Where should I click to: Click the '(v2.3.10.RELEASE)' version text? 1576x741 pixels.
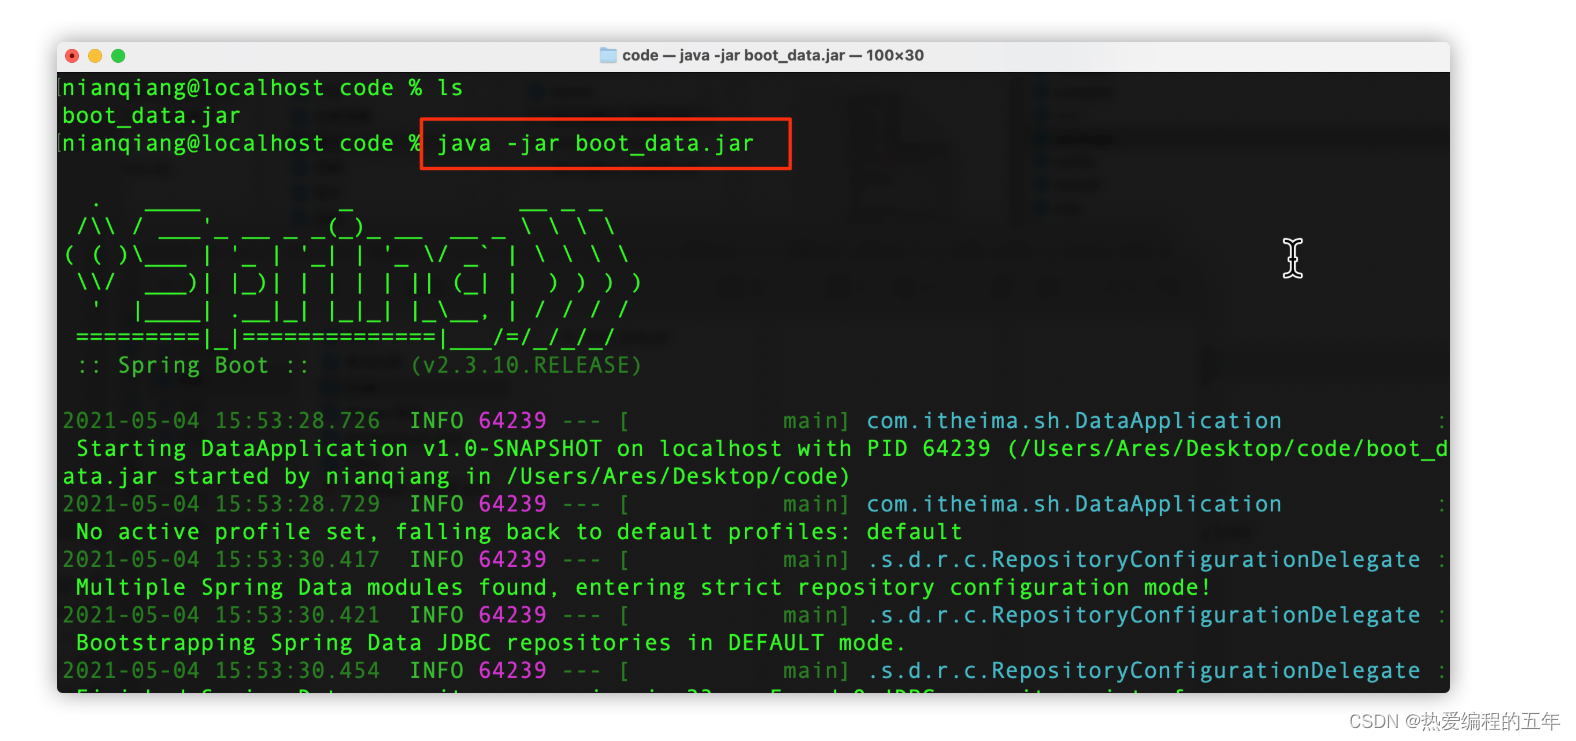526,365
